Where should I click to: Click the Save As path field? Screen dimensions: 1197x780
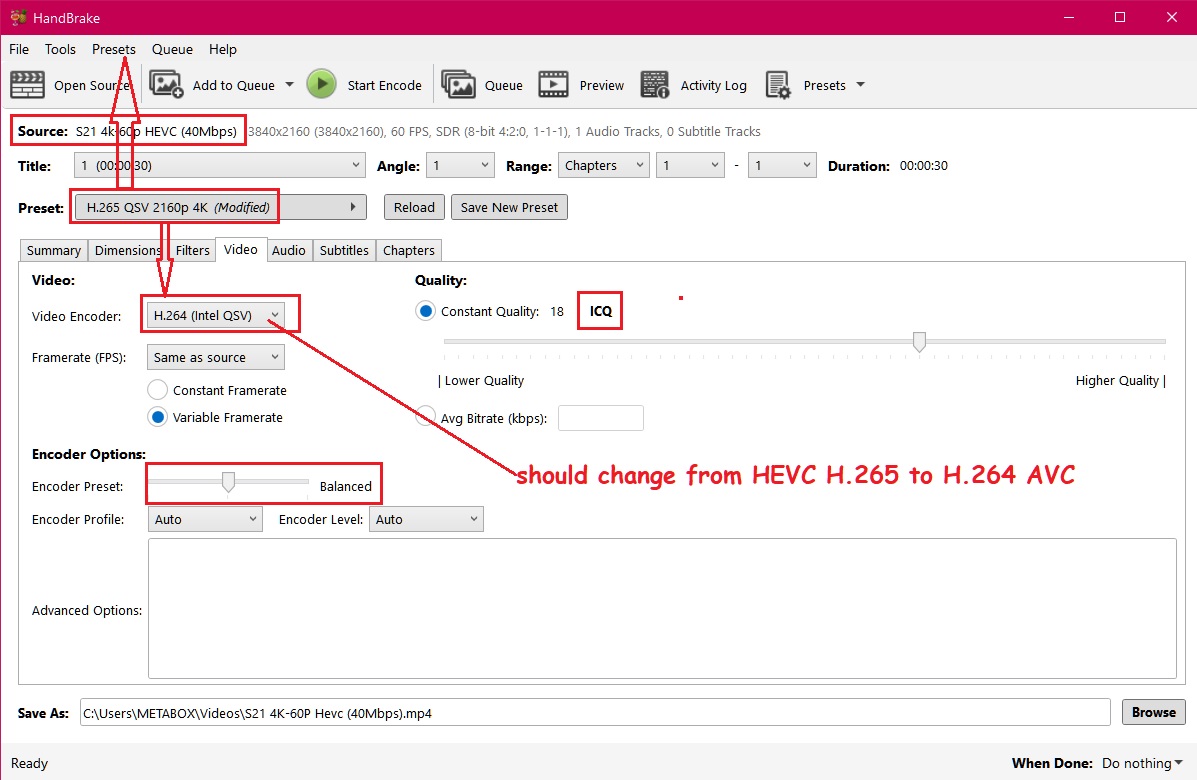tap(595, 713)
